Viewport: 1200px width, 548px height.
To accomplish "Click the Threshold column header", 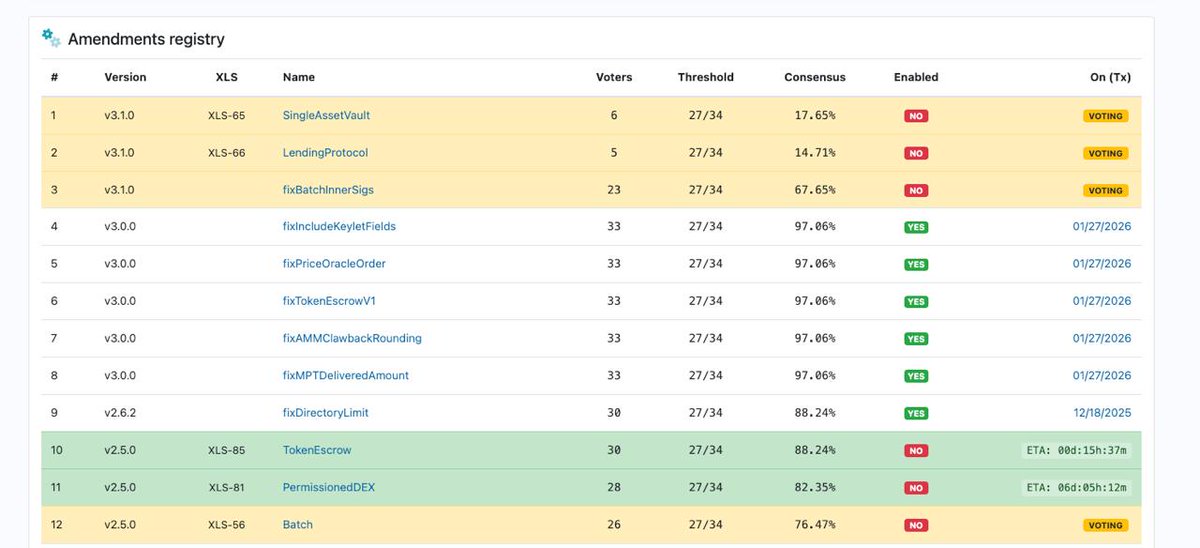I will point(706,77).
